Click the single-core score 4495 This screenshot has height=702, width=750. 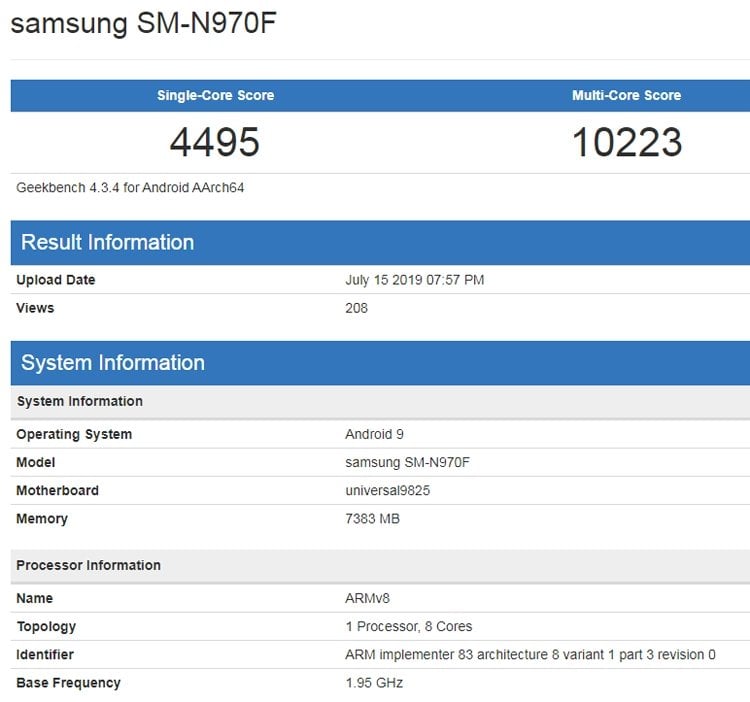[215, 142]
